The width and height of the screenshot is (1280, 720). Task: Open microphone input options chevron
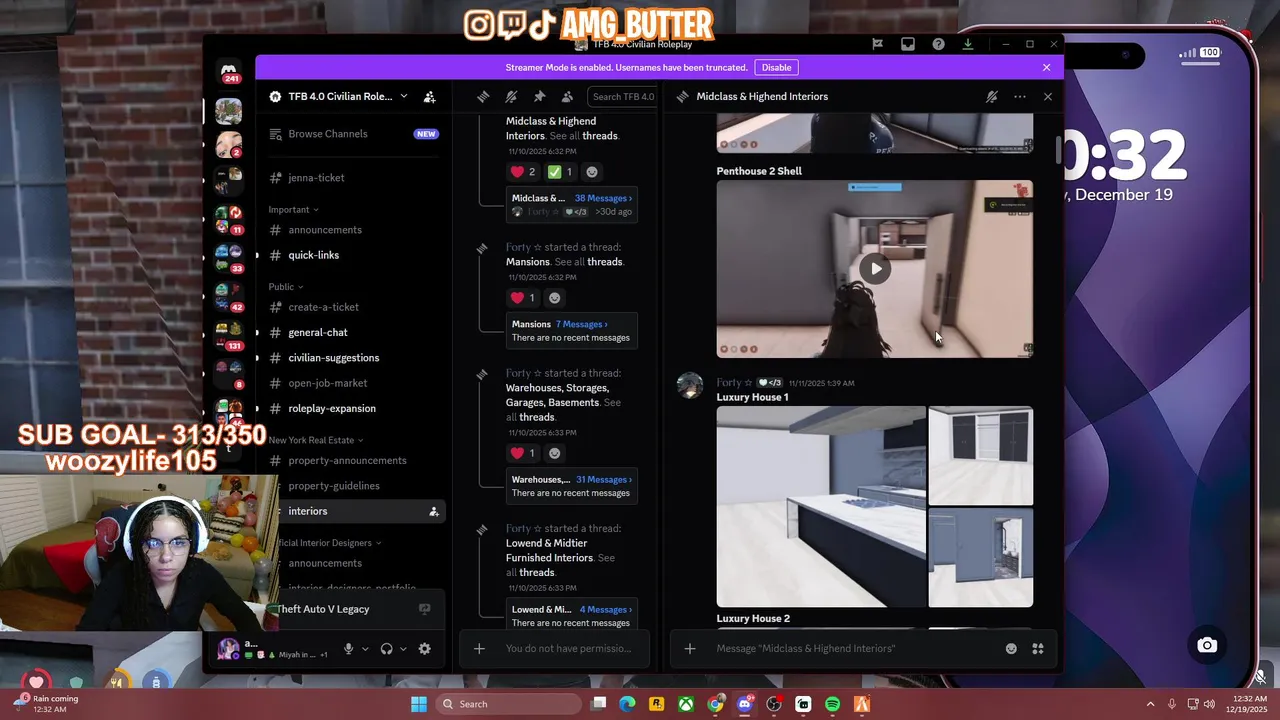365,649
